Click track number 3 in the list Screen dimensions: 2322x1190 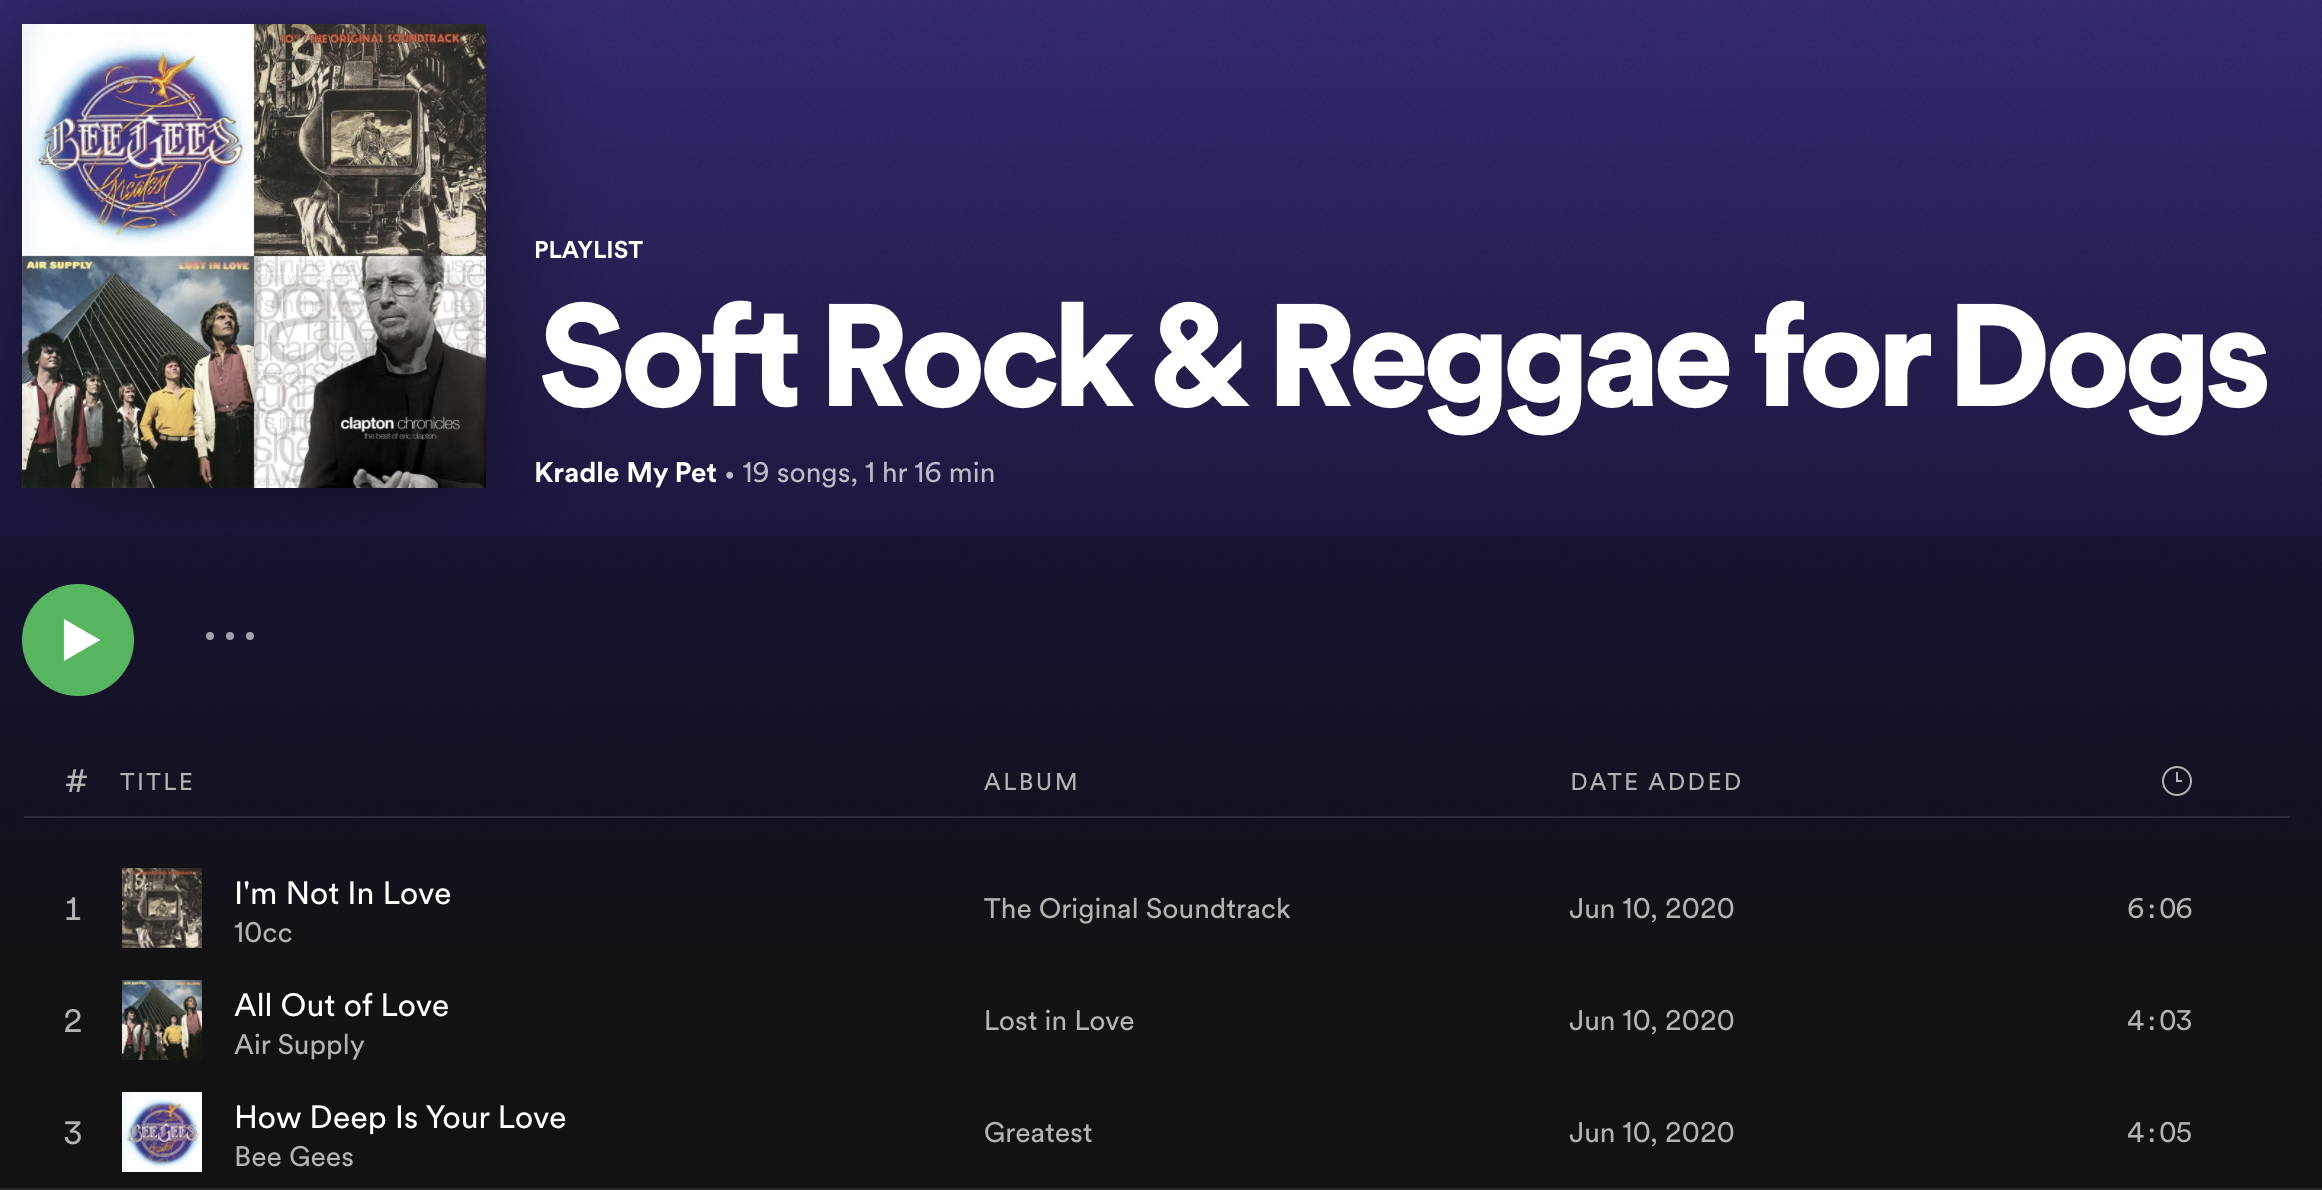73,1132
